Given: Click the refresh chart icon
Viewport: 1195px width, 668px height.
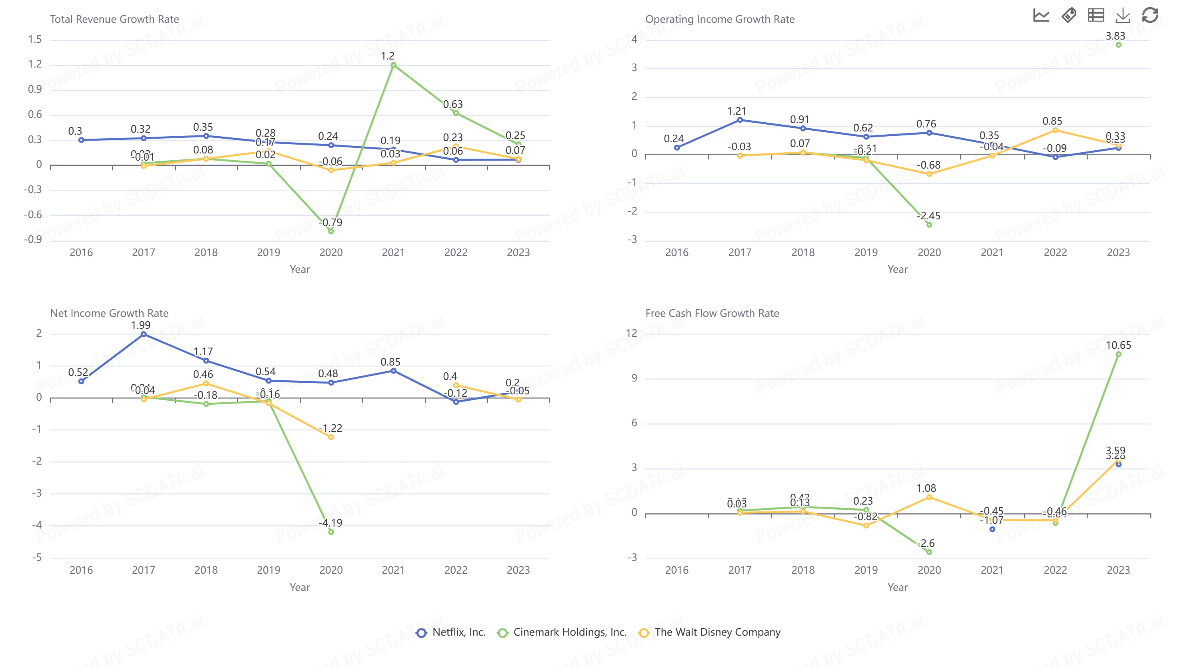Looking at the screenshot, I should (1150, 15).
